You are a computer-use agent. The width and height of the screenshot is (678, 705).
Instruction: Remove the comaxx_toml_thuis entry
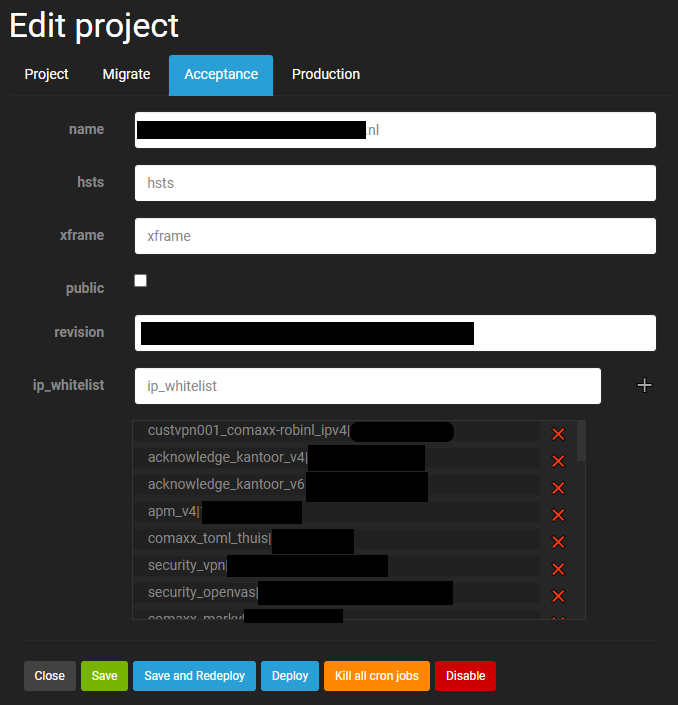(x=558, y=542)
